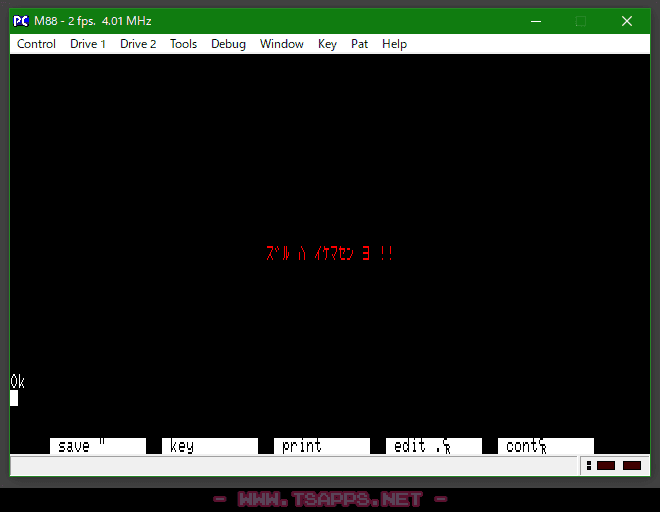The height and width of the screenshot is (512, 660).
Task: Open the Help menu
Action: (394, 44)
